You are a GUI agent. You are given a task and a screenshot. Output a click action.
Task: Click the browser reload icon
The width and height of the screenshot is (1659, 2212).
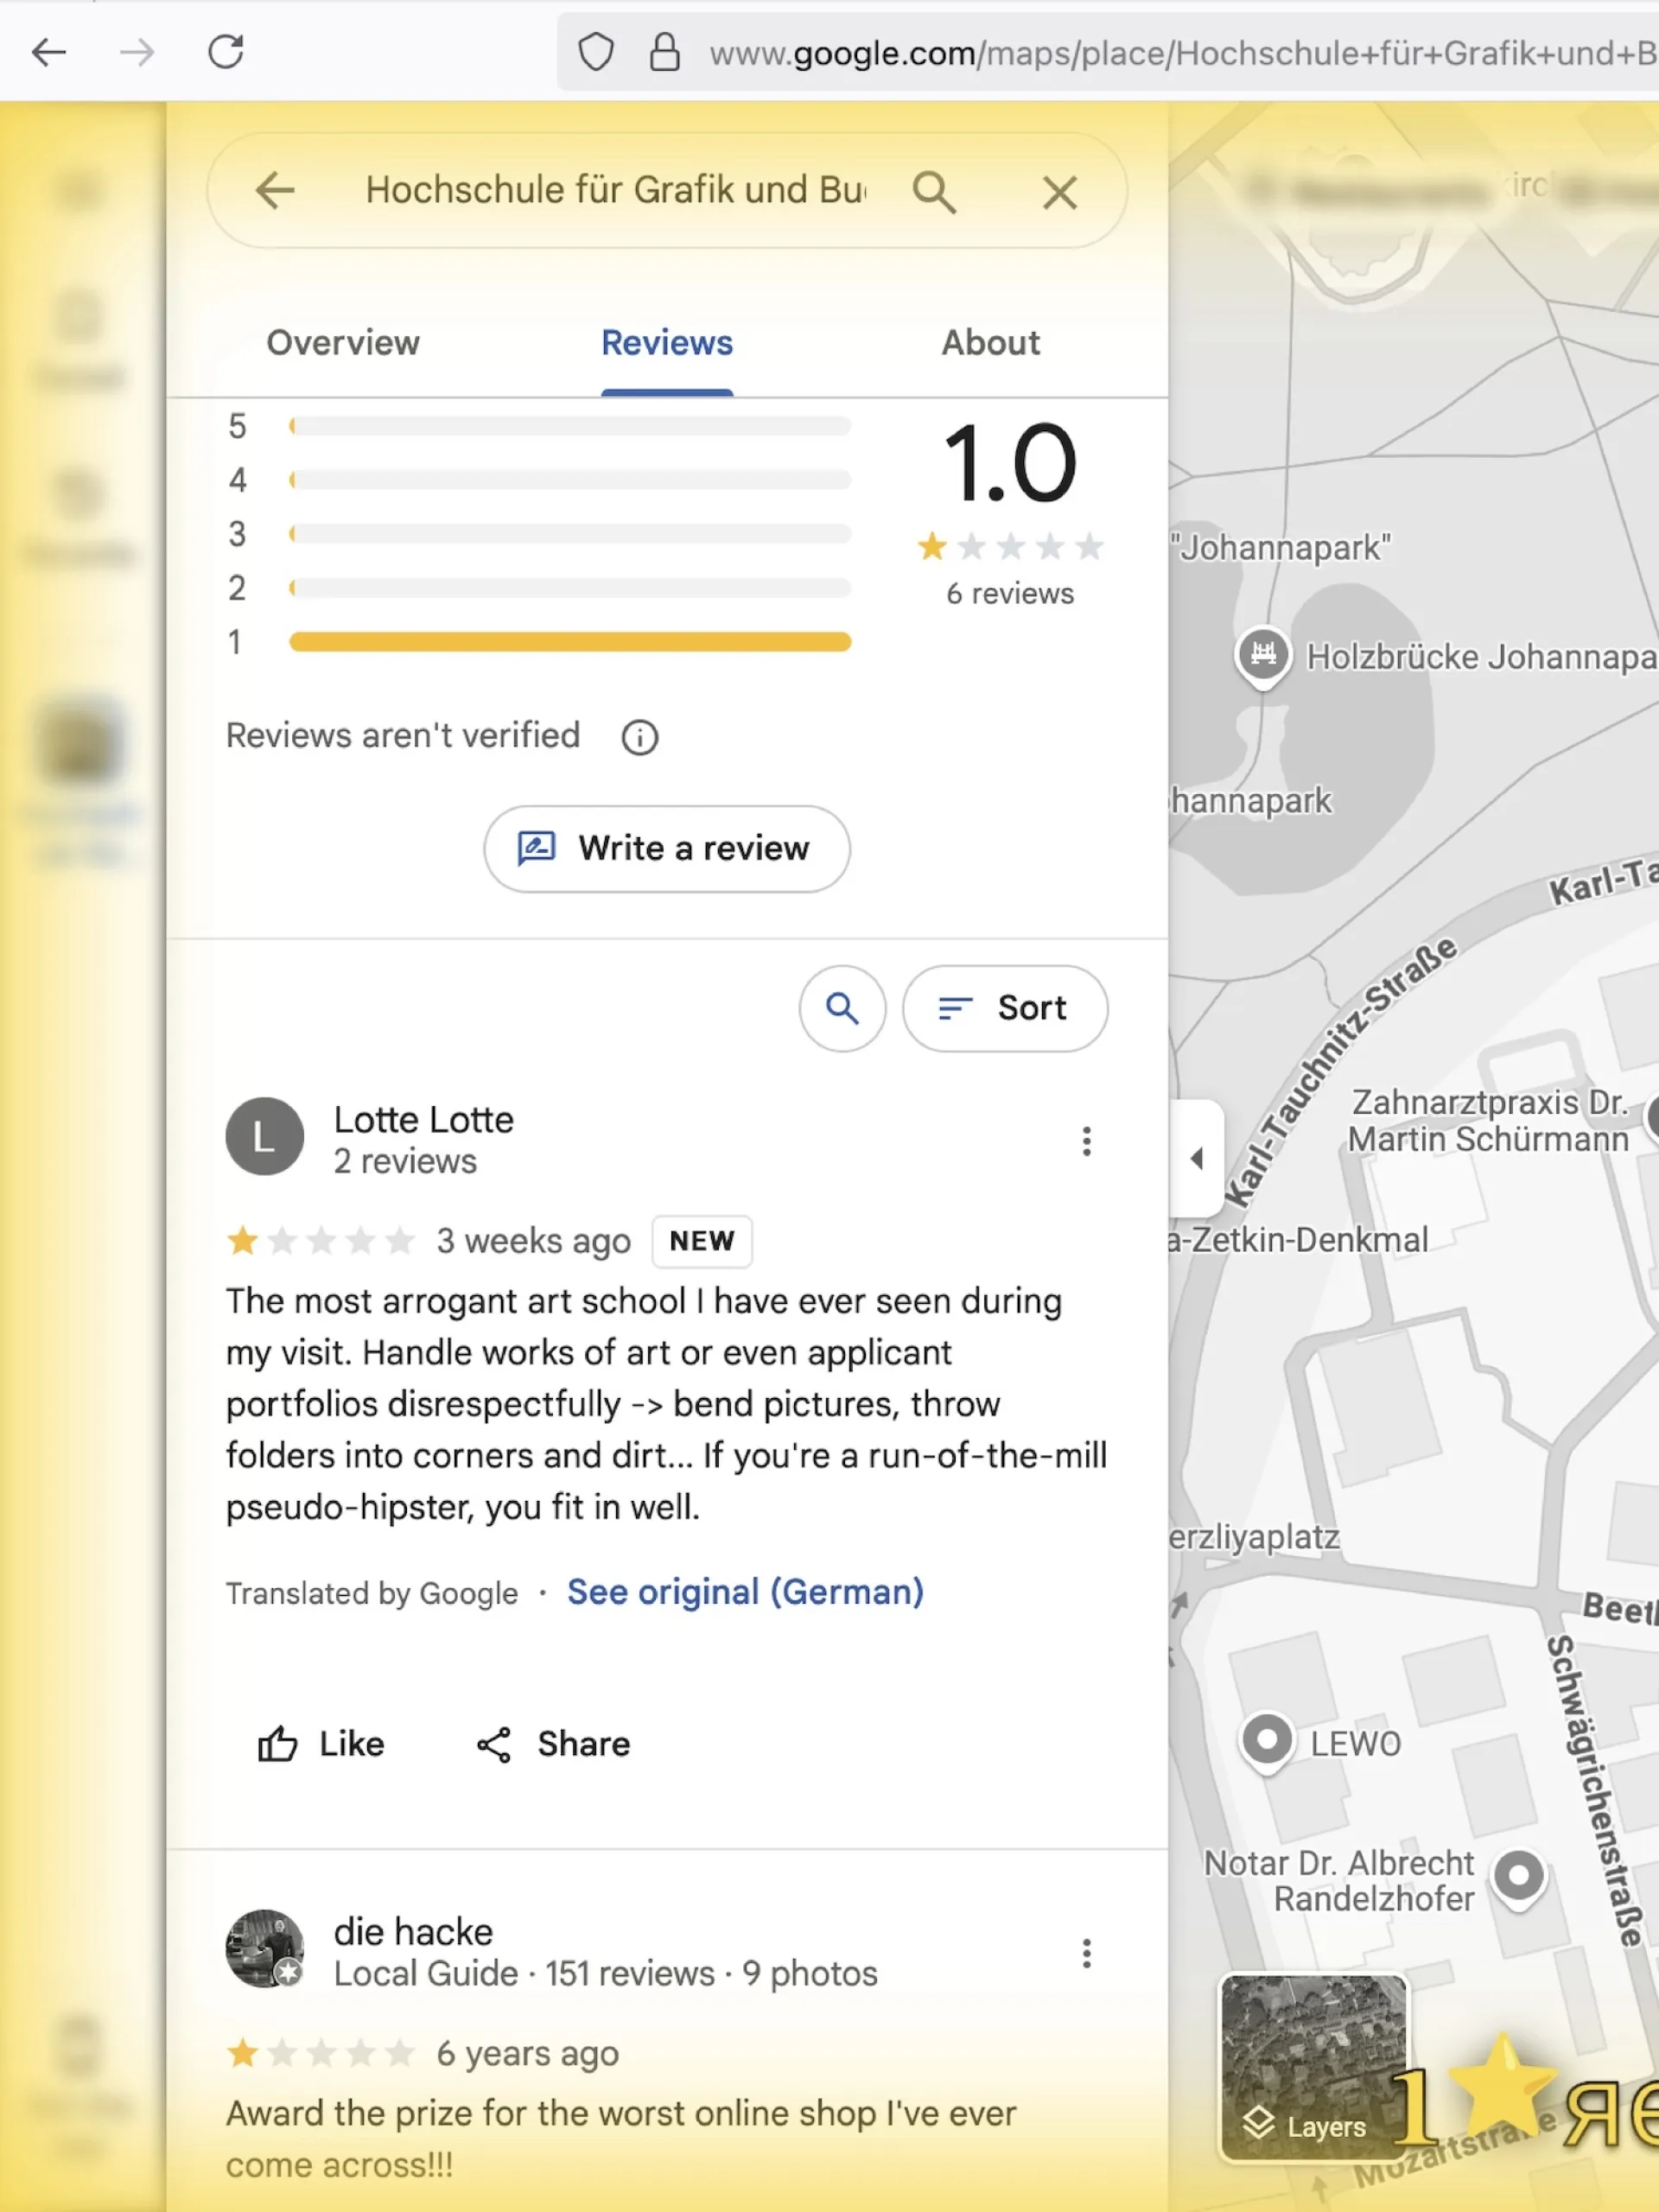coord(226,52)
